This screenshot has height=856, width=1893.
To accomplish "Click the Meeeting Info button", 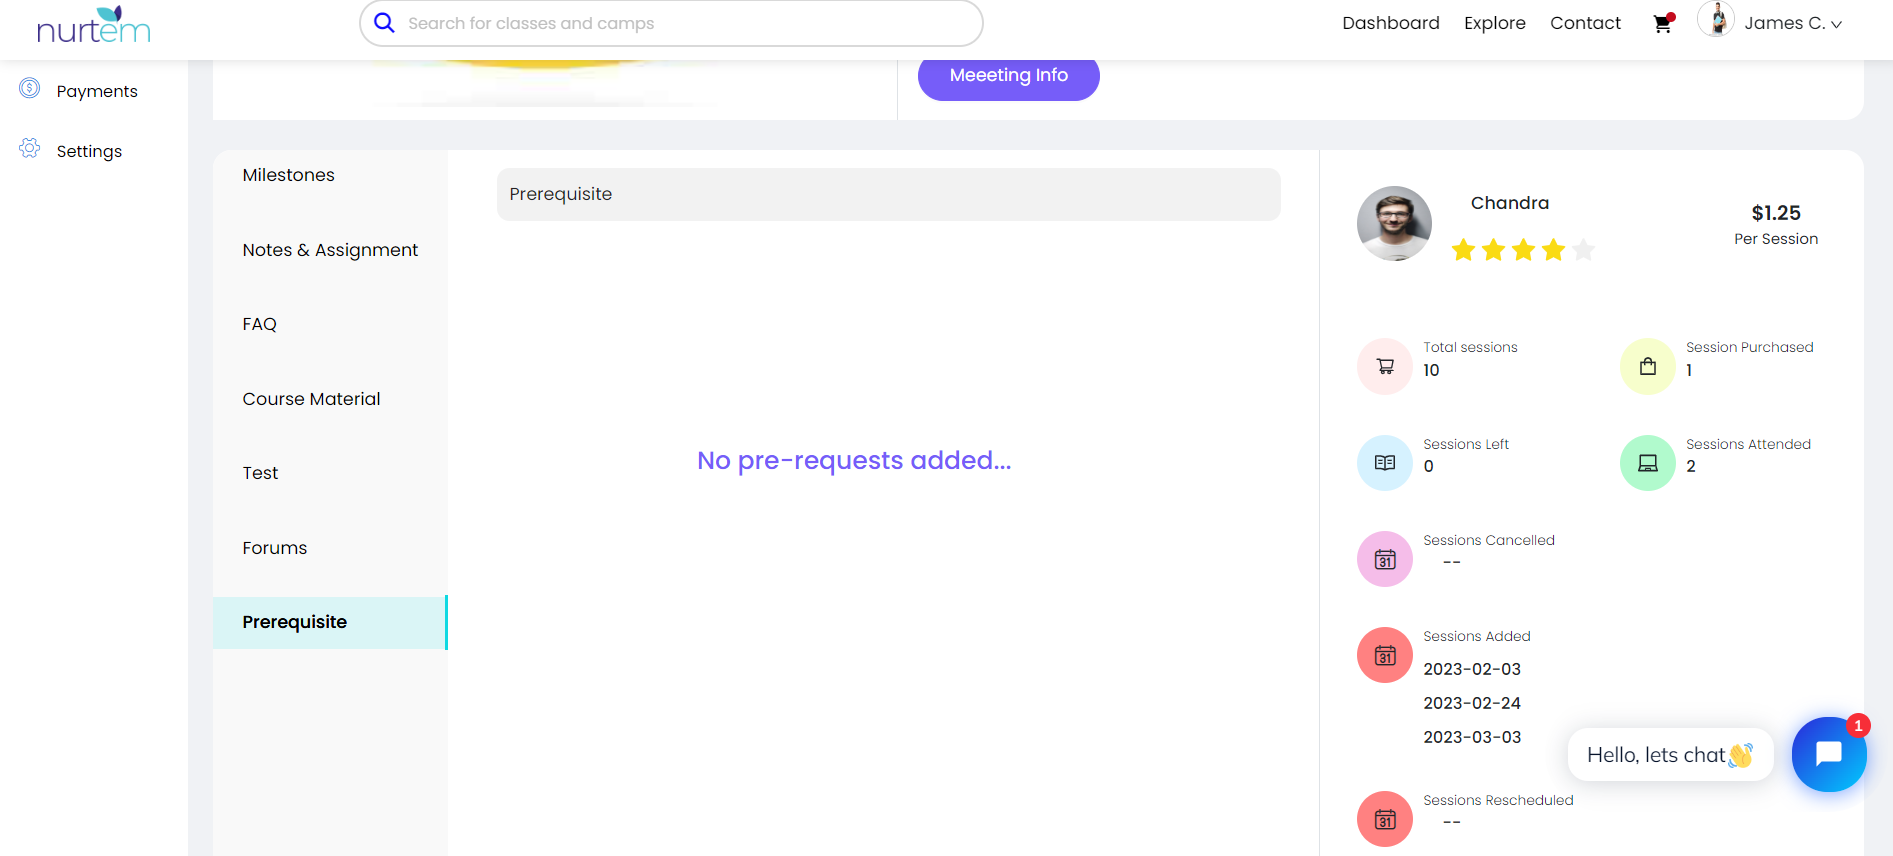I will pos(1008,76).
